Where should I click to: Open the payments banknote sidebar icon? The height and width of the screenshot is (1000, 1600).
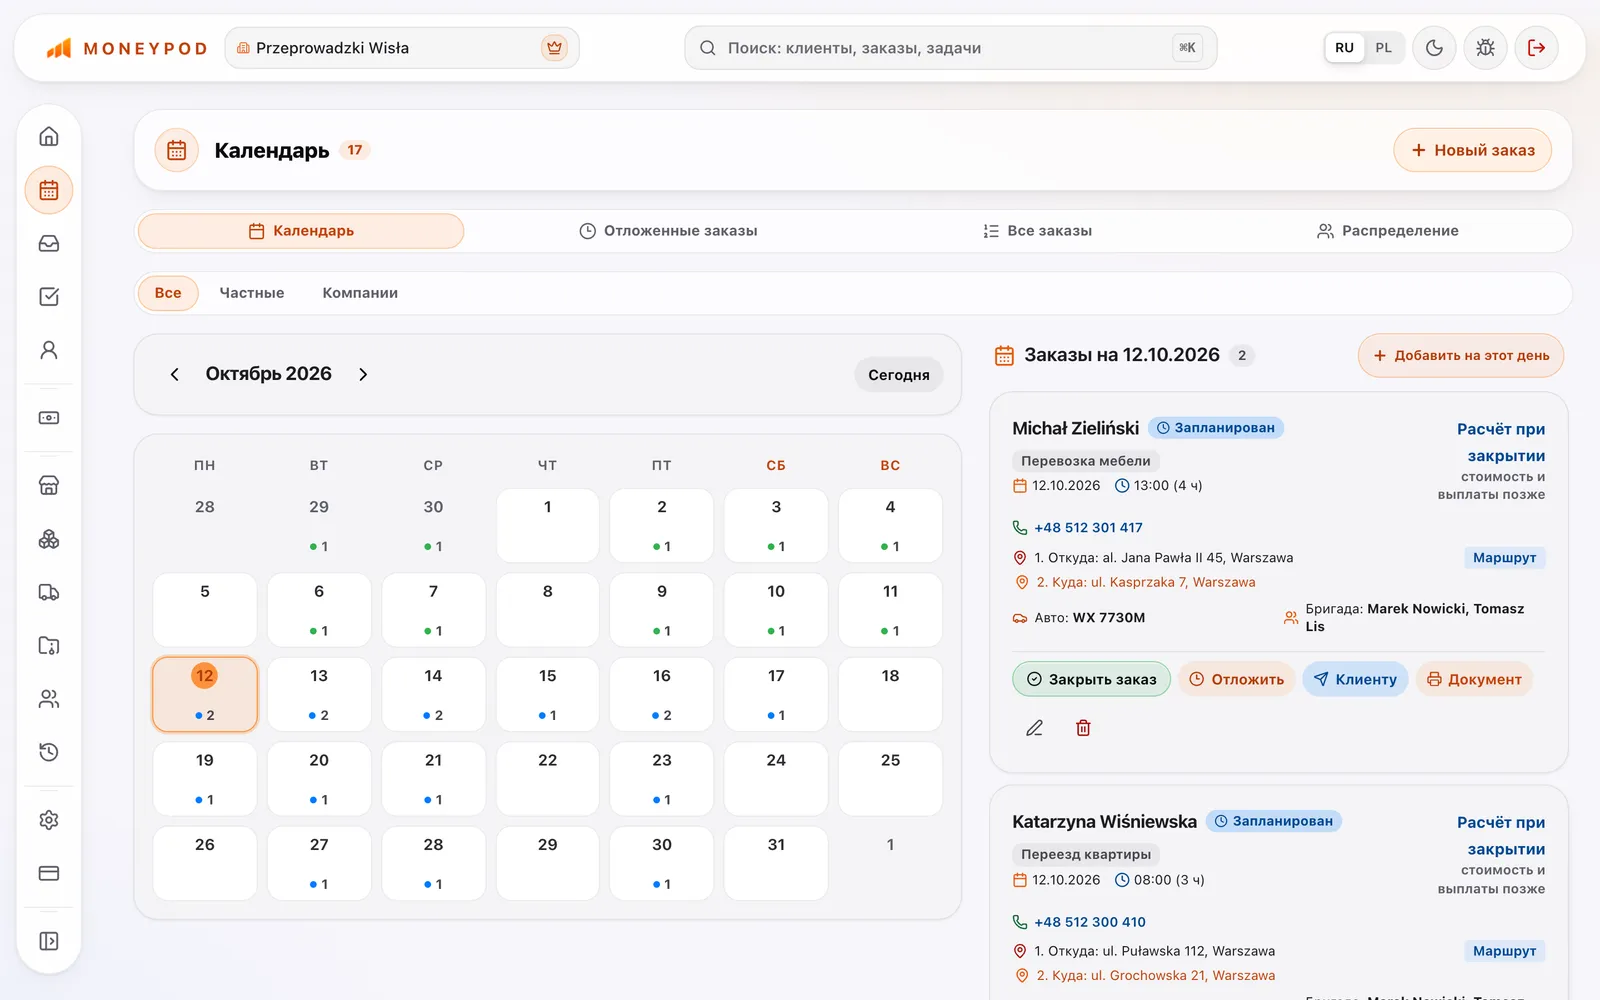tap(49, 418)
